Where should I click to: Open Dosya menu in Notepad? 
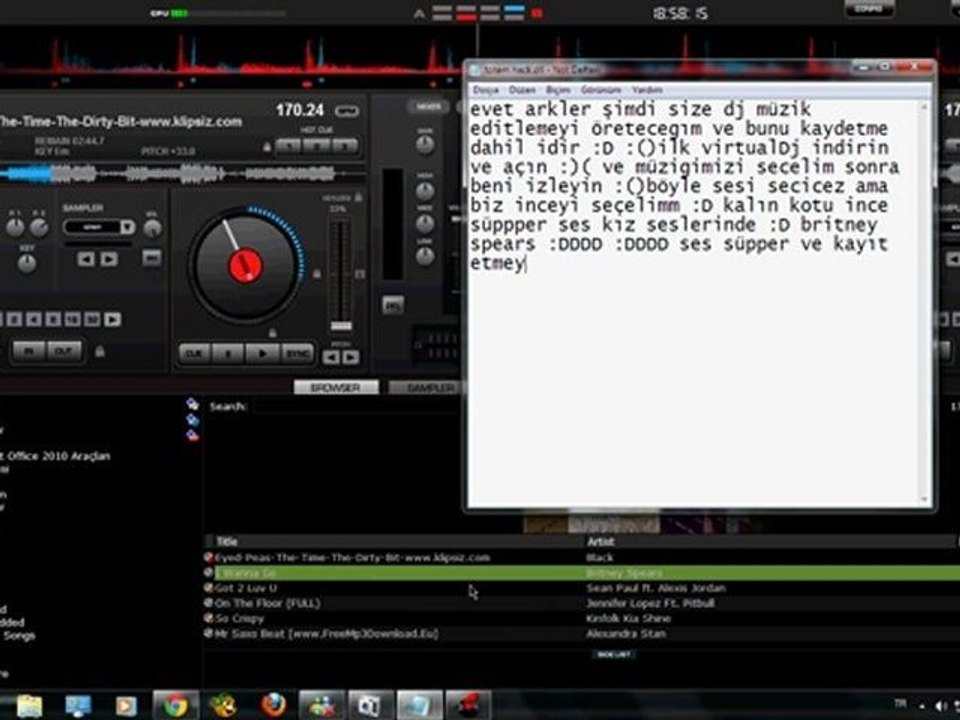point(486,90)
